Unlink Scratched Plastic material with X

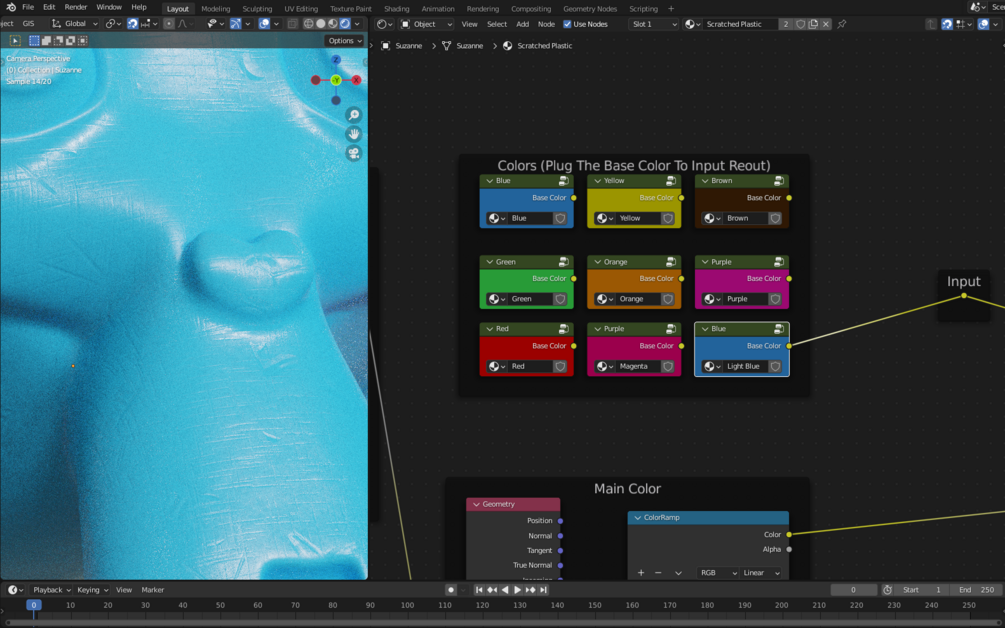(826, 24)
